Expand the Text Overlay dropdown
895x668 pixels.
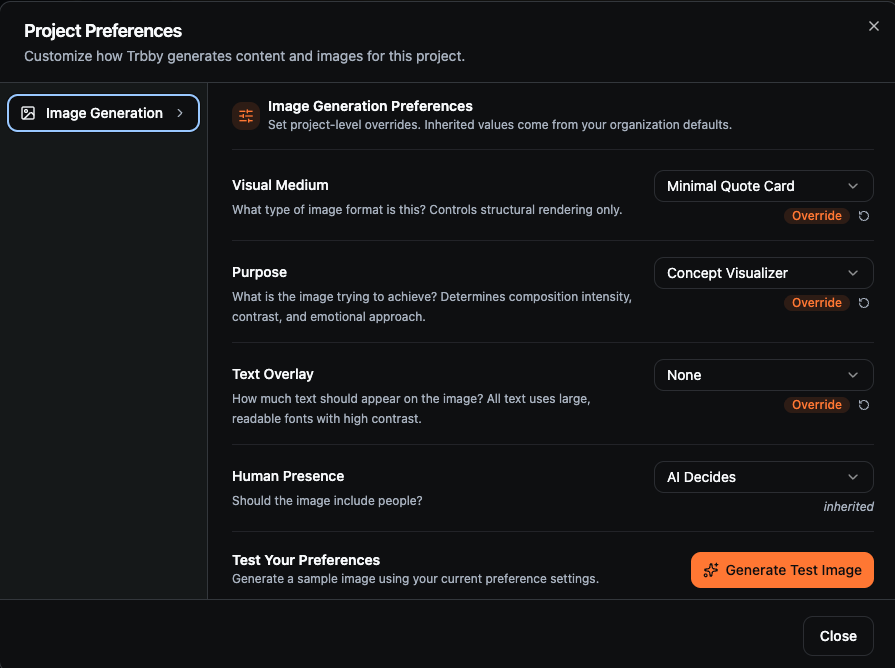click(764, 375)
